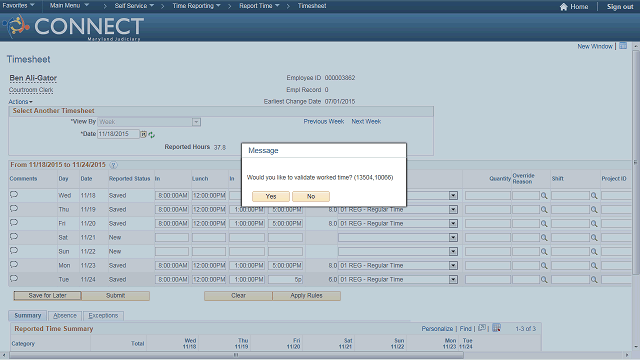Go to Next Week
The image size is (640, 360).
(x=366, y=122)
